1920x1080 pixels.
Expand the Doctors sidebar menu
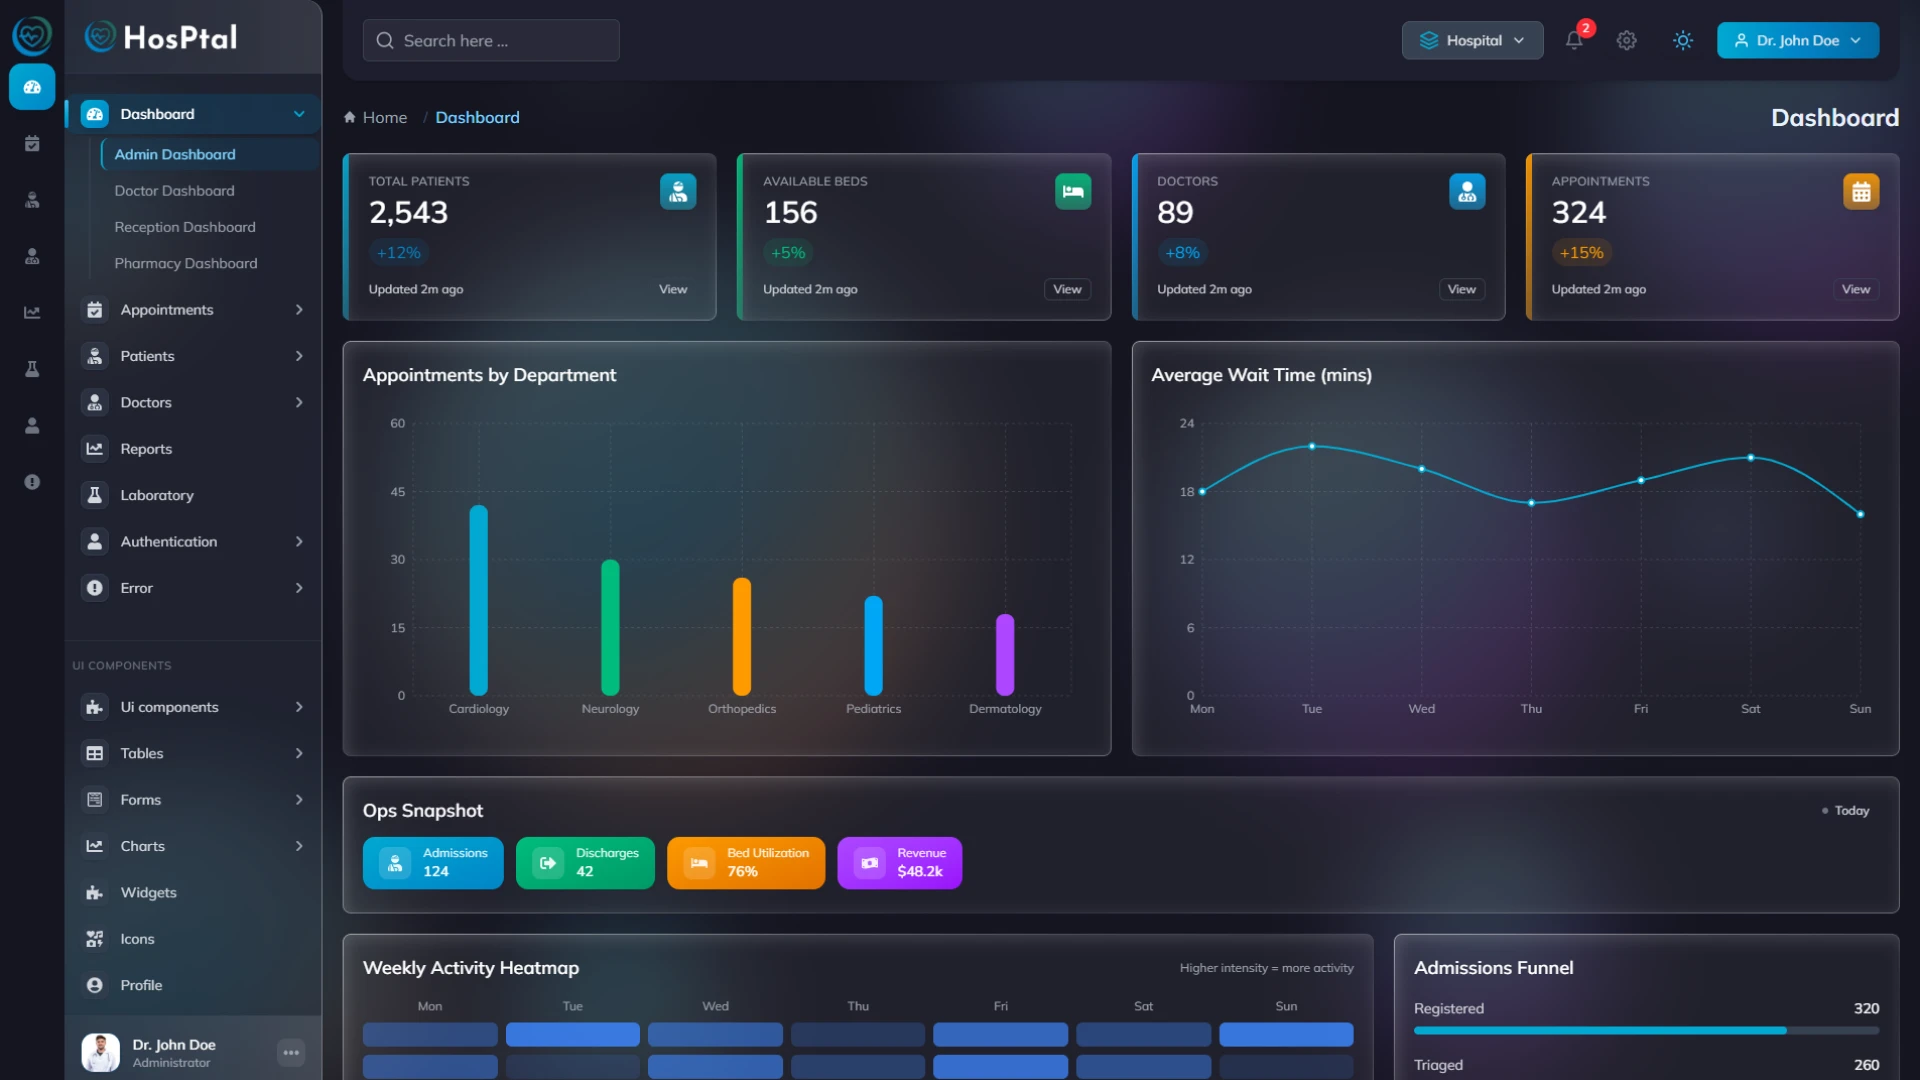point(193,402)
